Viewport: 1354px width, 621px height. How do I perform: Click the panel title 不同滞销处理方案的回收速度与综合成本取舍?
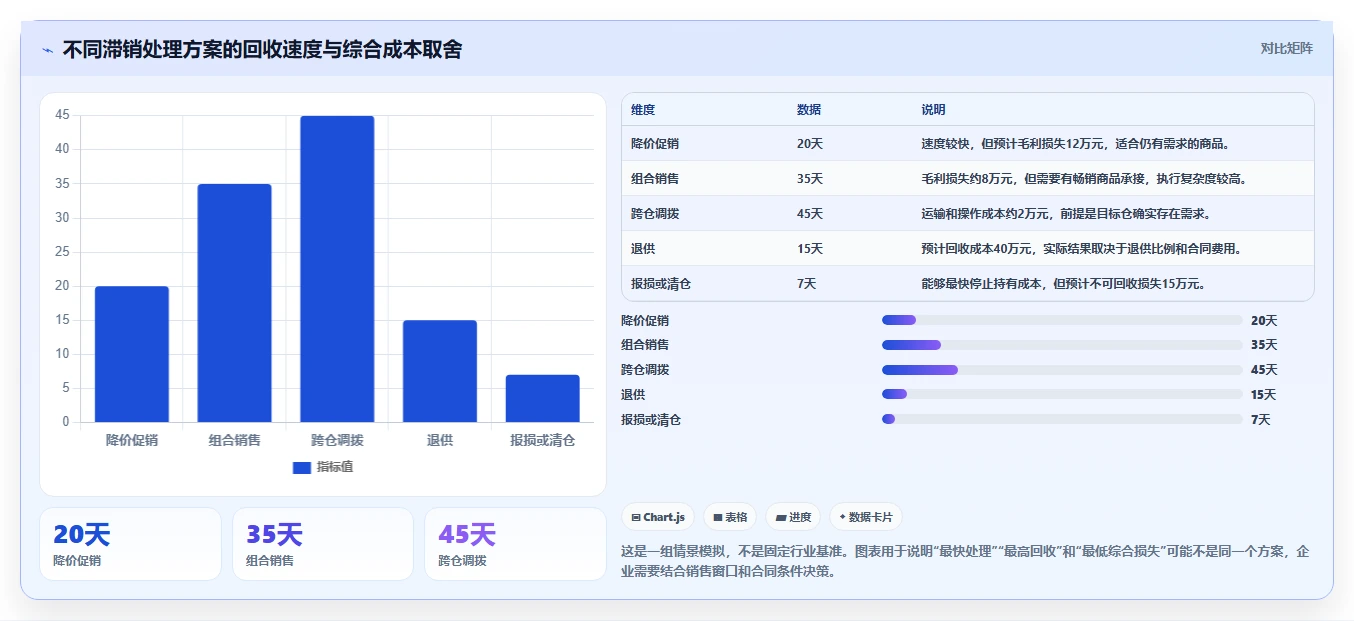click(x=262, y=50)
